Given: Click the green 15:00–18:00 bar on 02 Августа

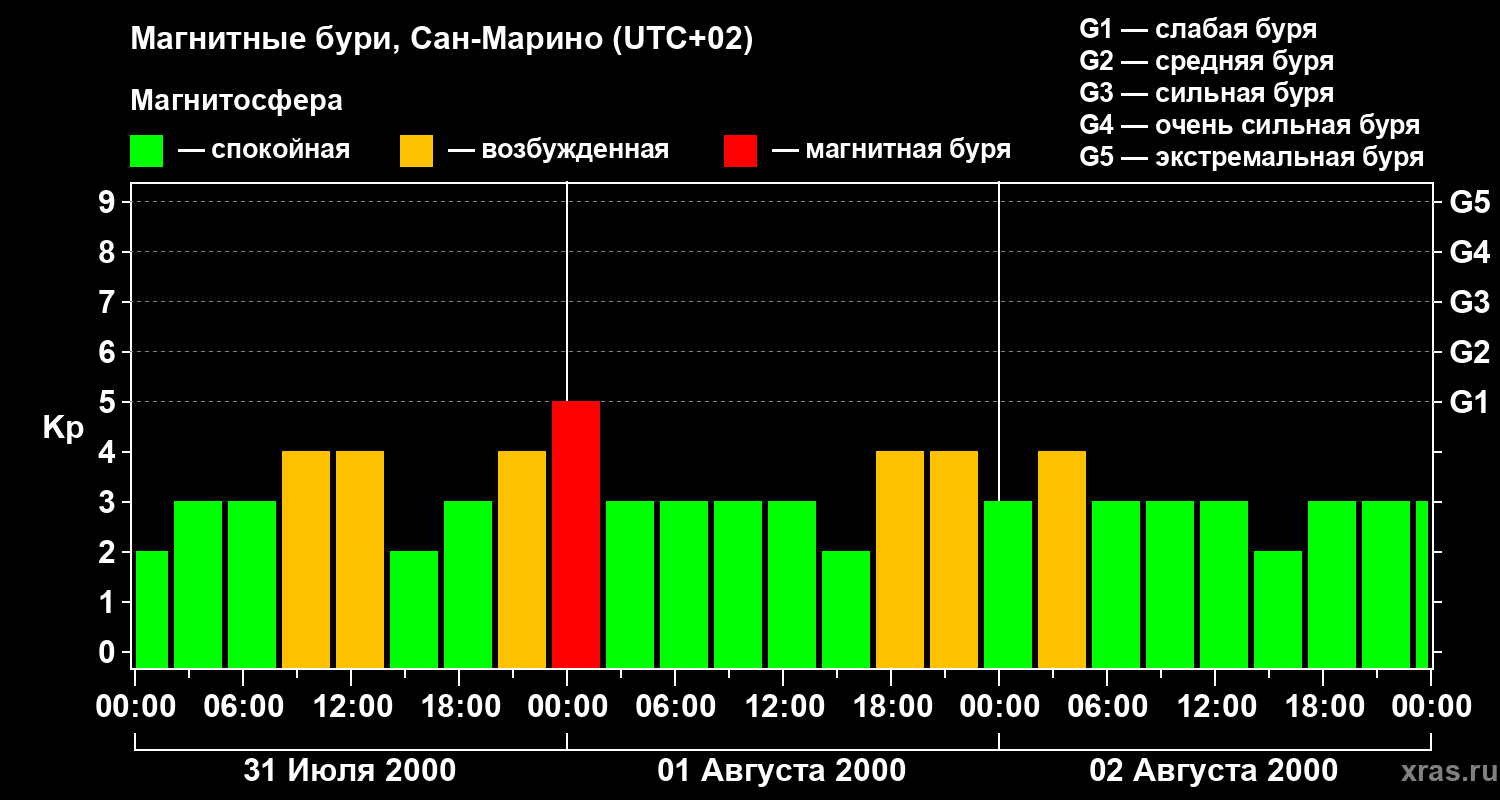Looking at the screenshot, I should 1278,610.
